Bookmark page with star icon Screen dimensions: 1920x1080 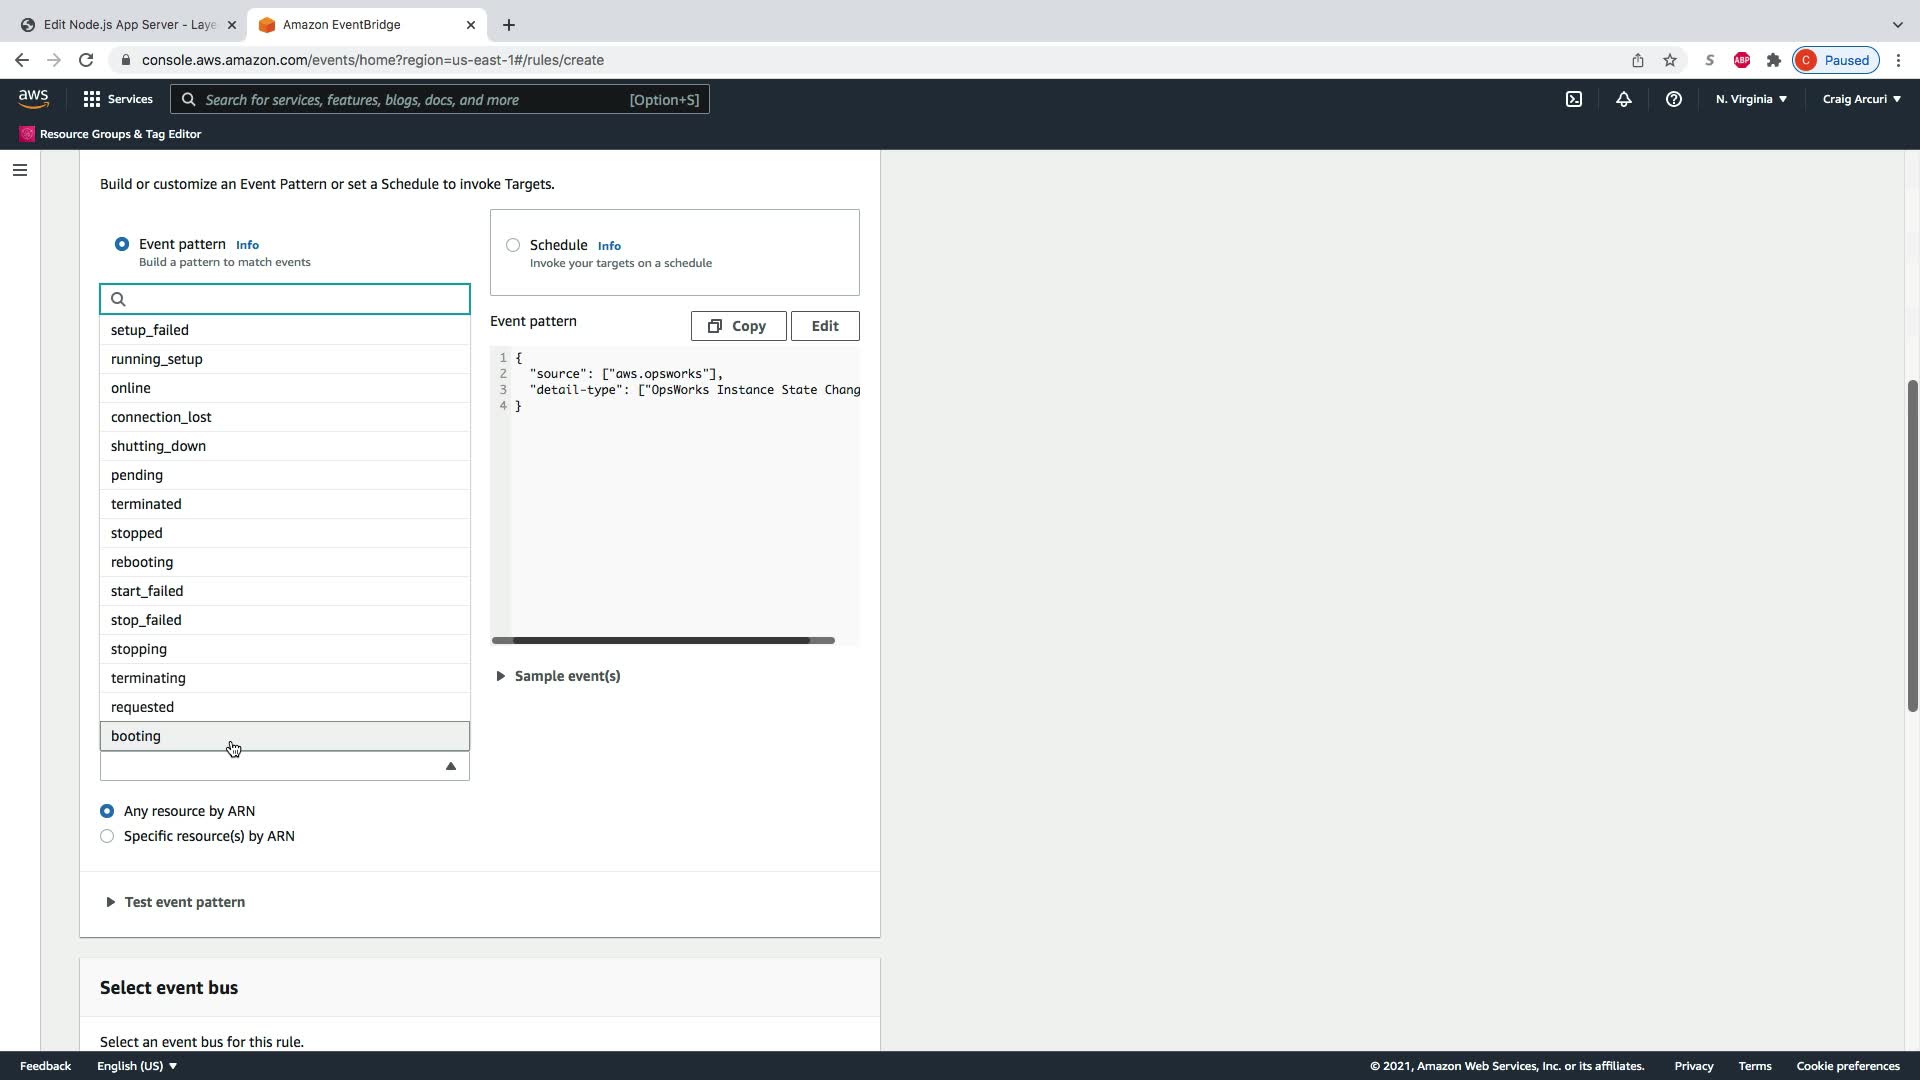tap(1670, 60)
